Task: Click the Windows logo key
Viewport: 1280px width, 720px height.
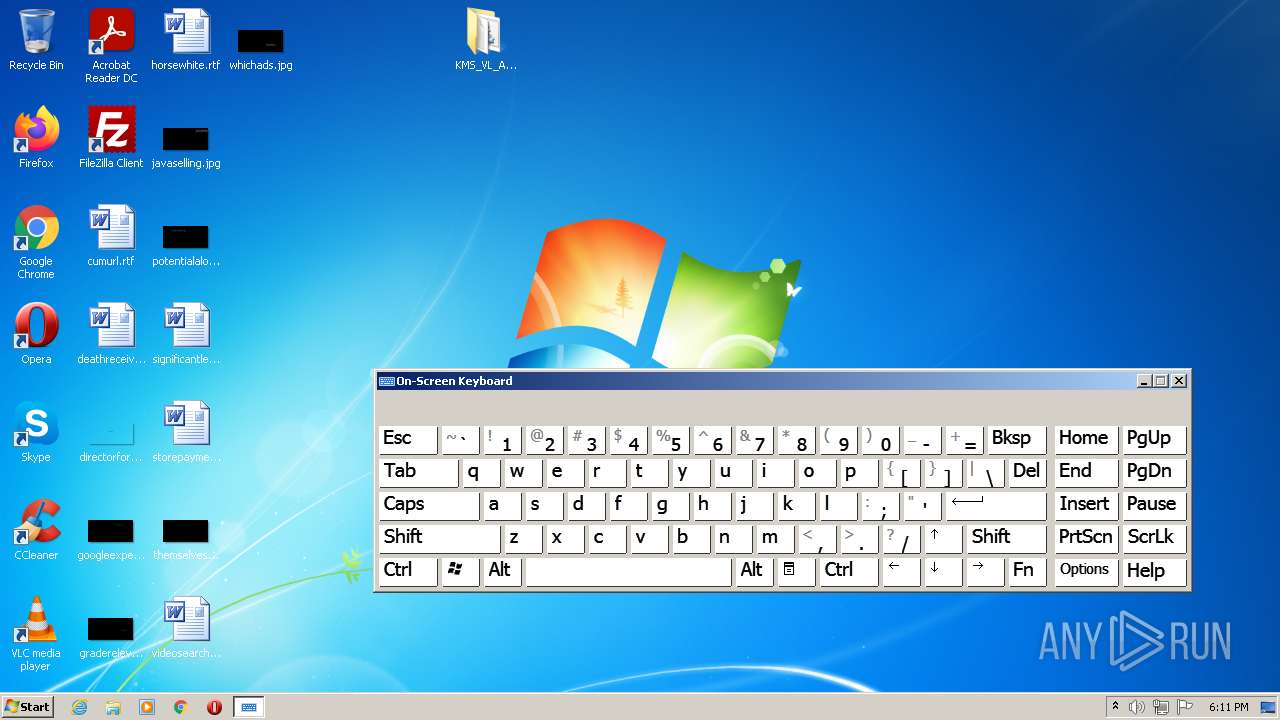Action: point(460,571)
